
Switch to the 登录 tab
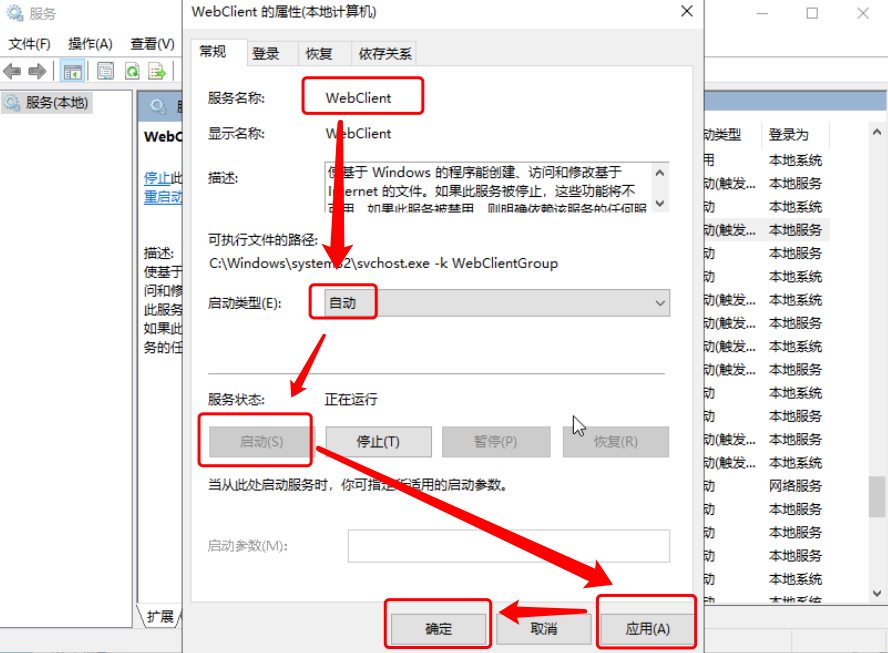click(x=272, y=54)
